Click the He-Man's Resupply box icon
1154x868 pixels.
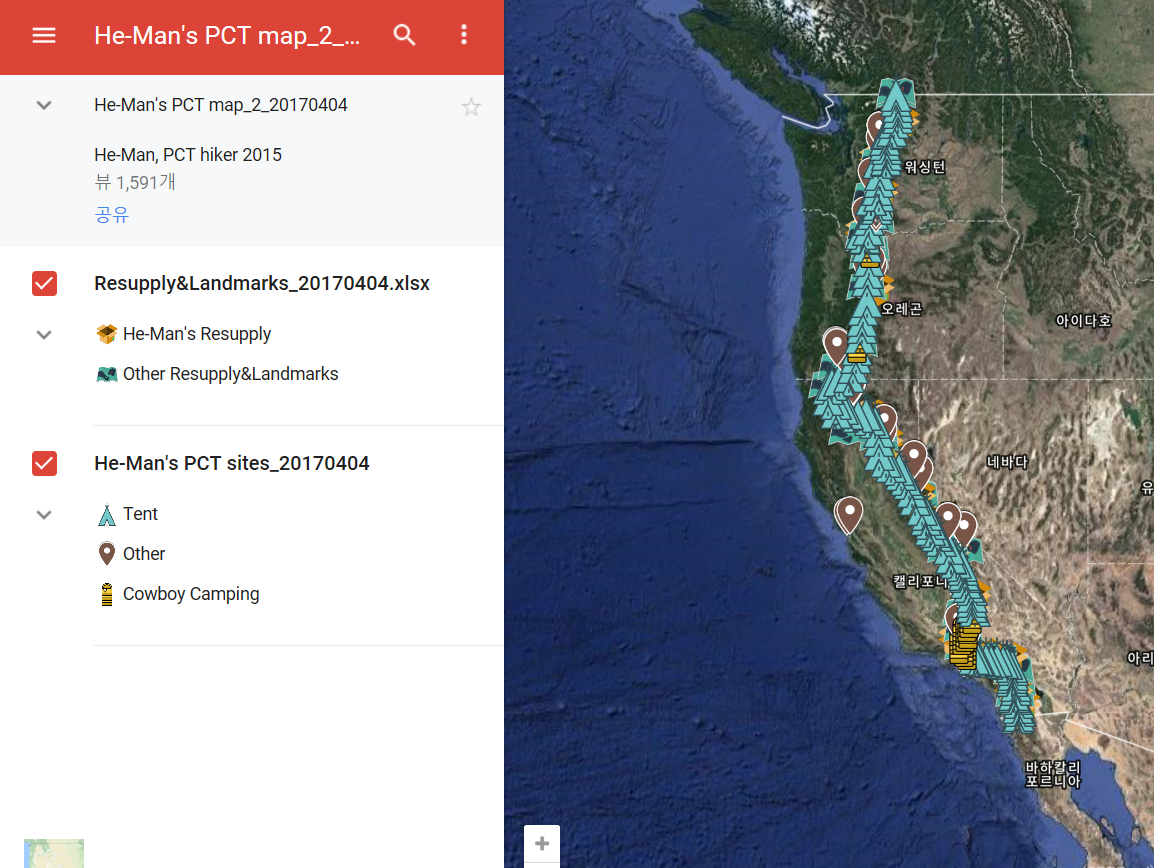107,334
